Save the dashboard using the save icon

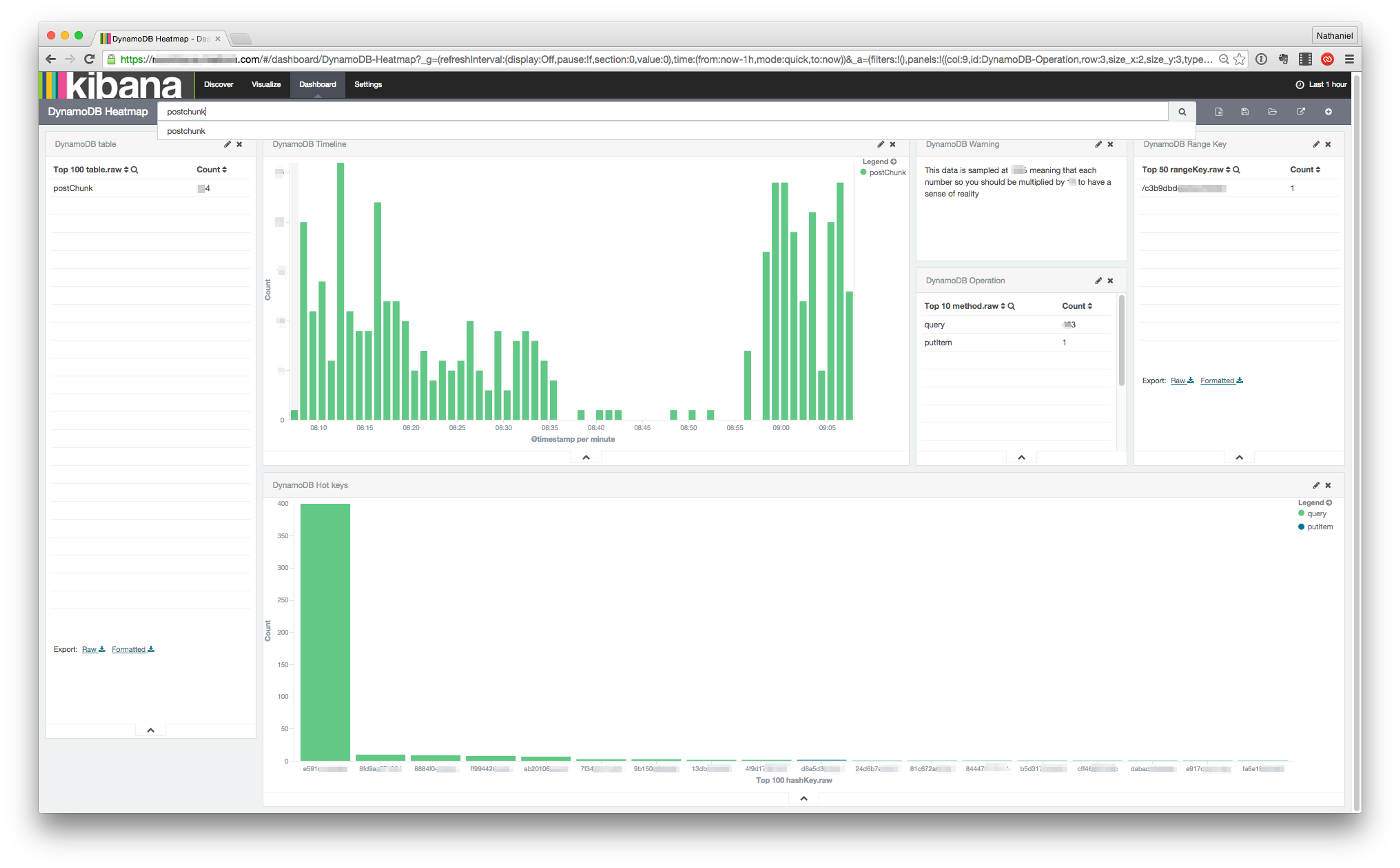pos(1245,111)
